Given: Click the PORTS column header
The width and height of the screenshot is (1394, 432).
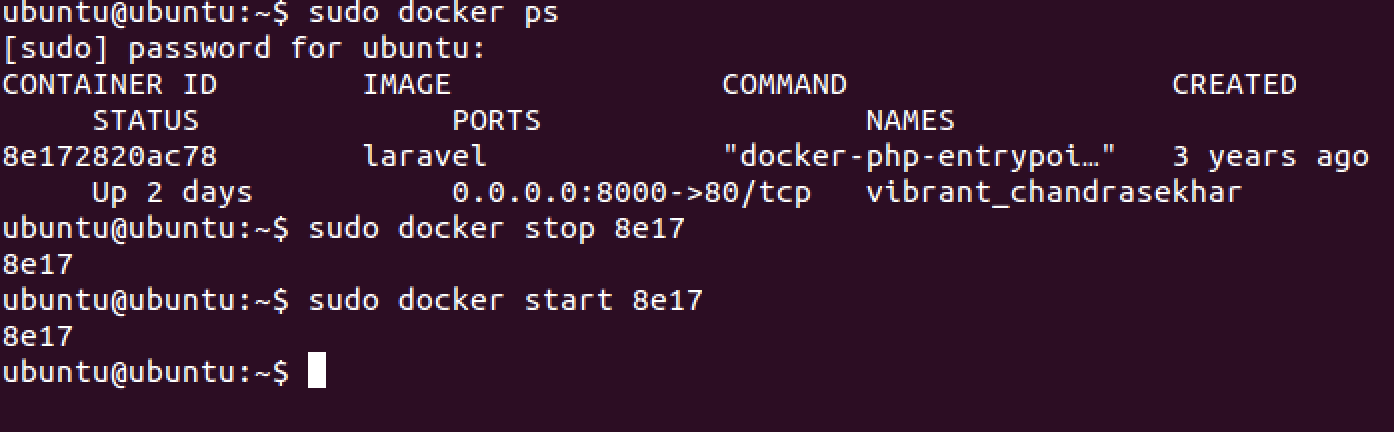Looking at the screenshot, I should [x=496, y=120].
